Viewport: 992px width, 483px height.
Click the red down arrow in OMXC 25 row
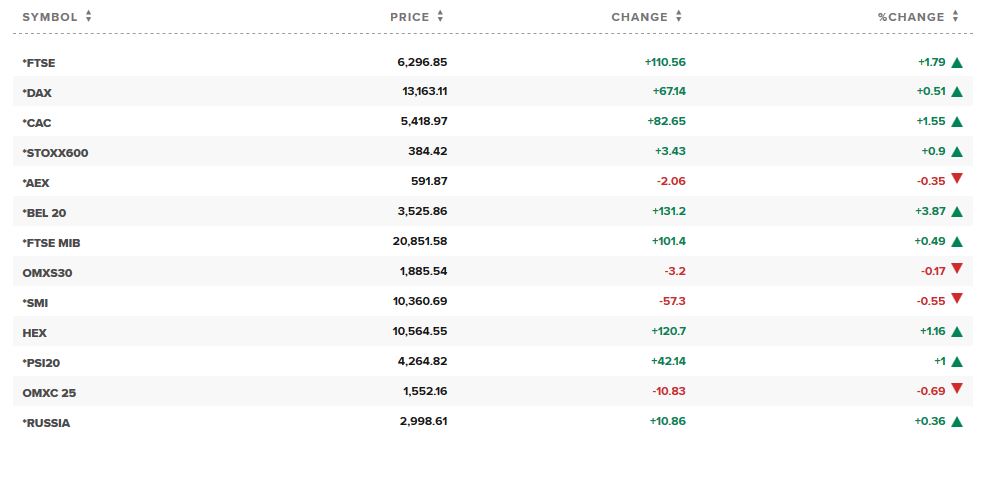click(957, 388)
